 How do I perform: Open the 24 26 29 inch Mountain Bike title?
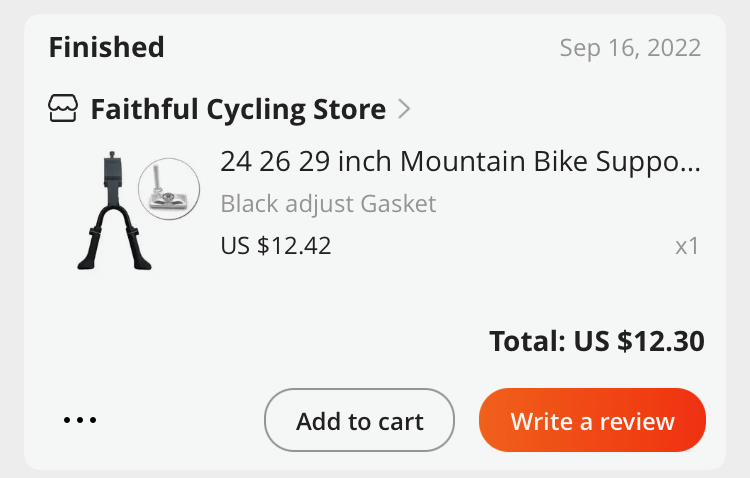click(460, 161)
